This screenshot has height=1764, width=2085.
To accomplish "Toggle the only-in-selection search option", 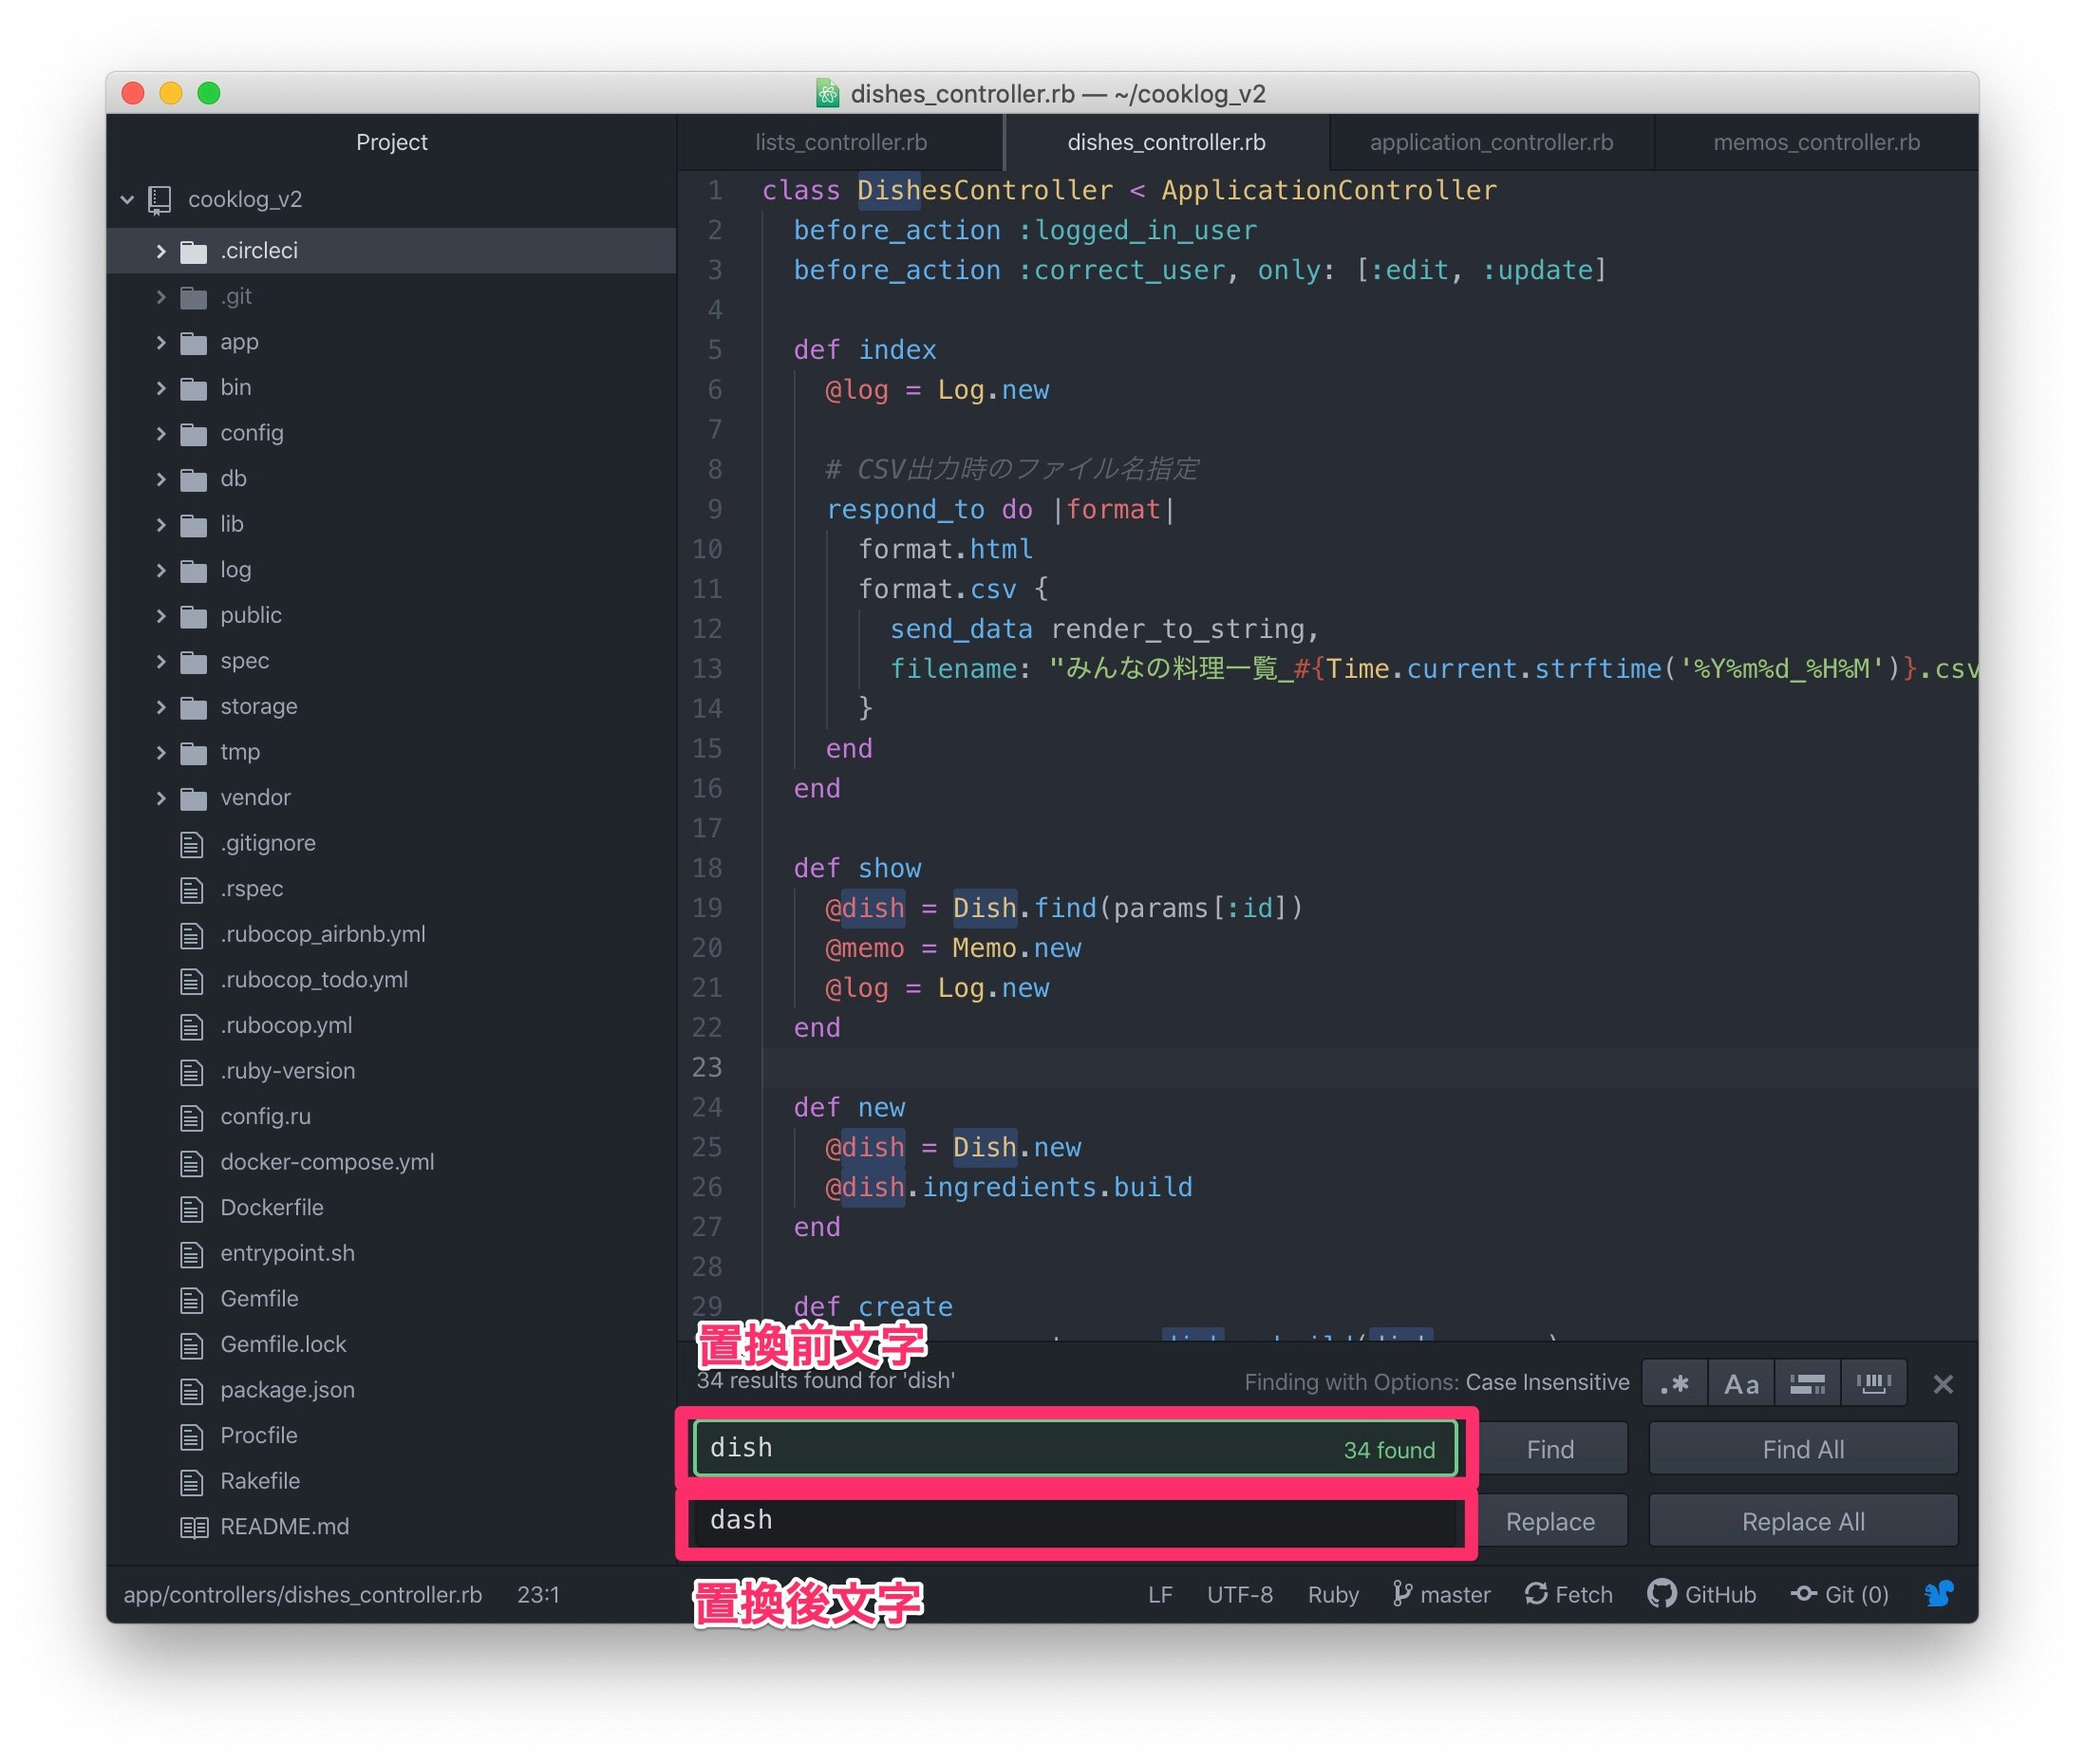I will [1807, 1384].
